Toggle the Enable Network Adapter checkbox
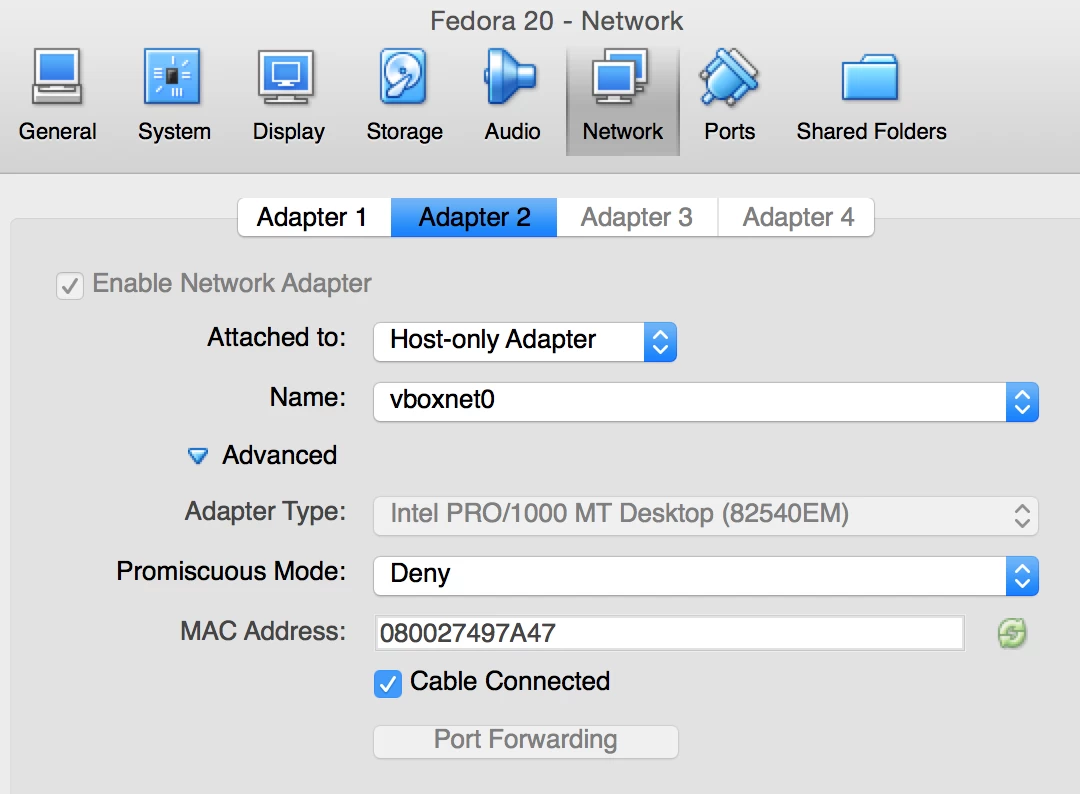Viewport: 1080px width, 794px height. [x=70, y=285]
